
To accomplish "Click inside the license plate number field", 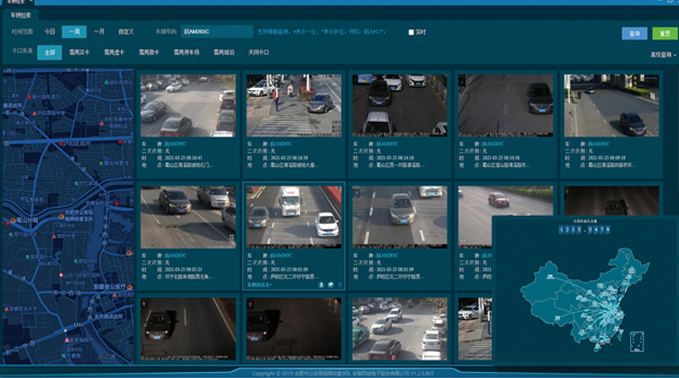I will pos(217,32).
